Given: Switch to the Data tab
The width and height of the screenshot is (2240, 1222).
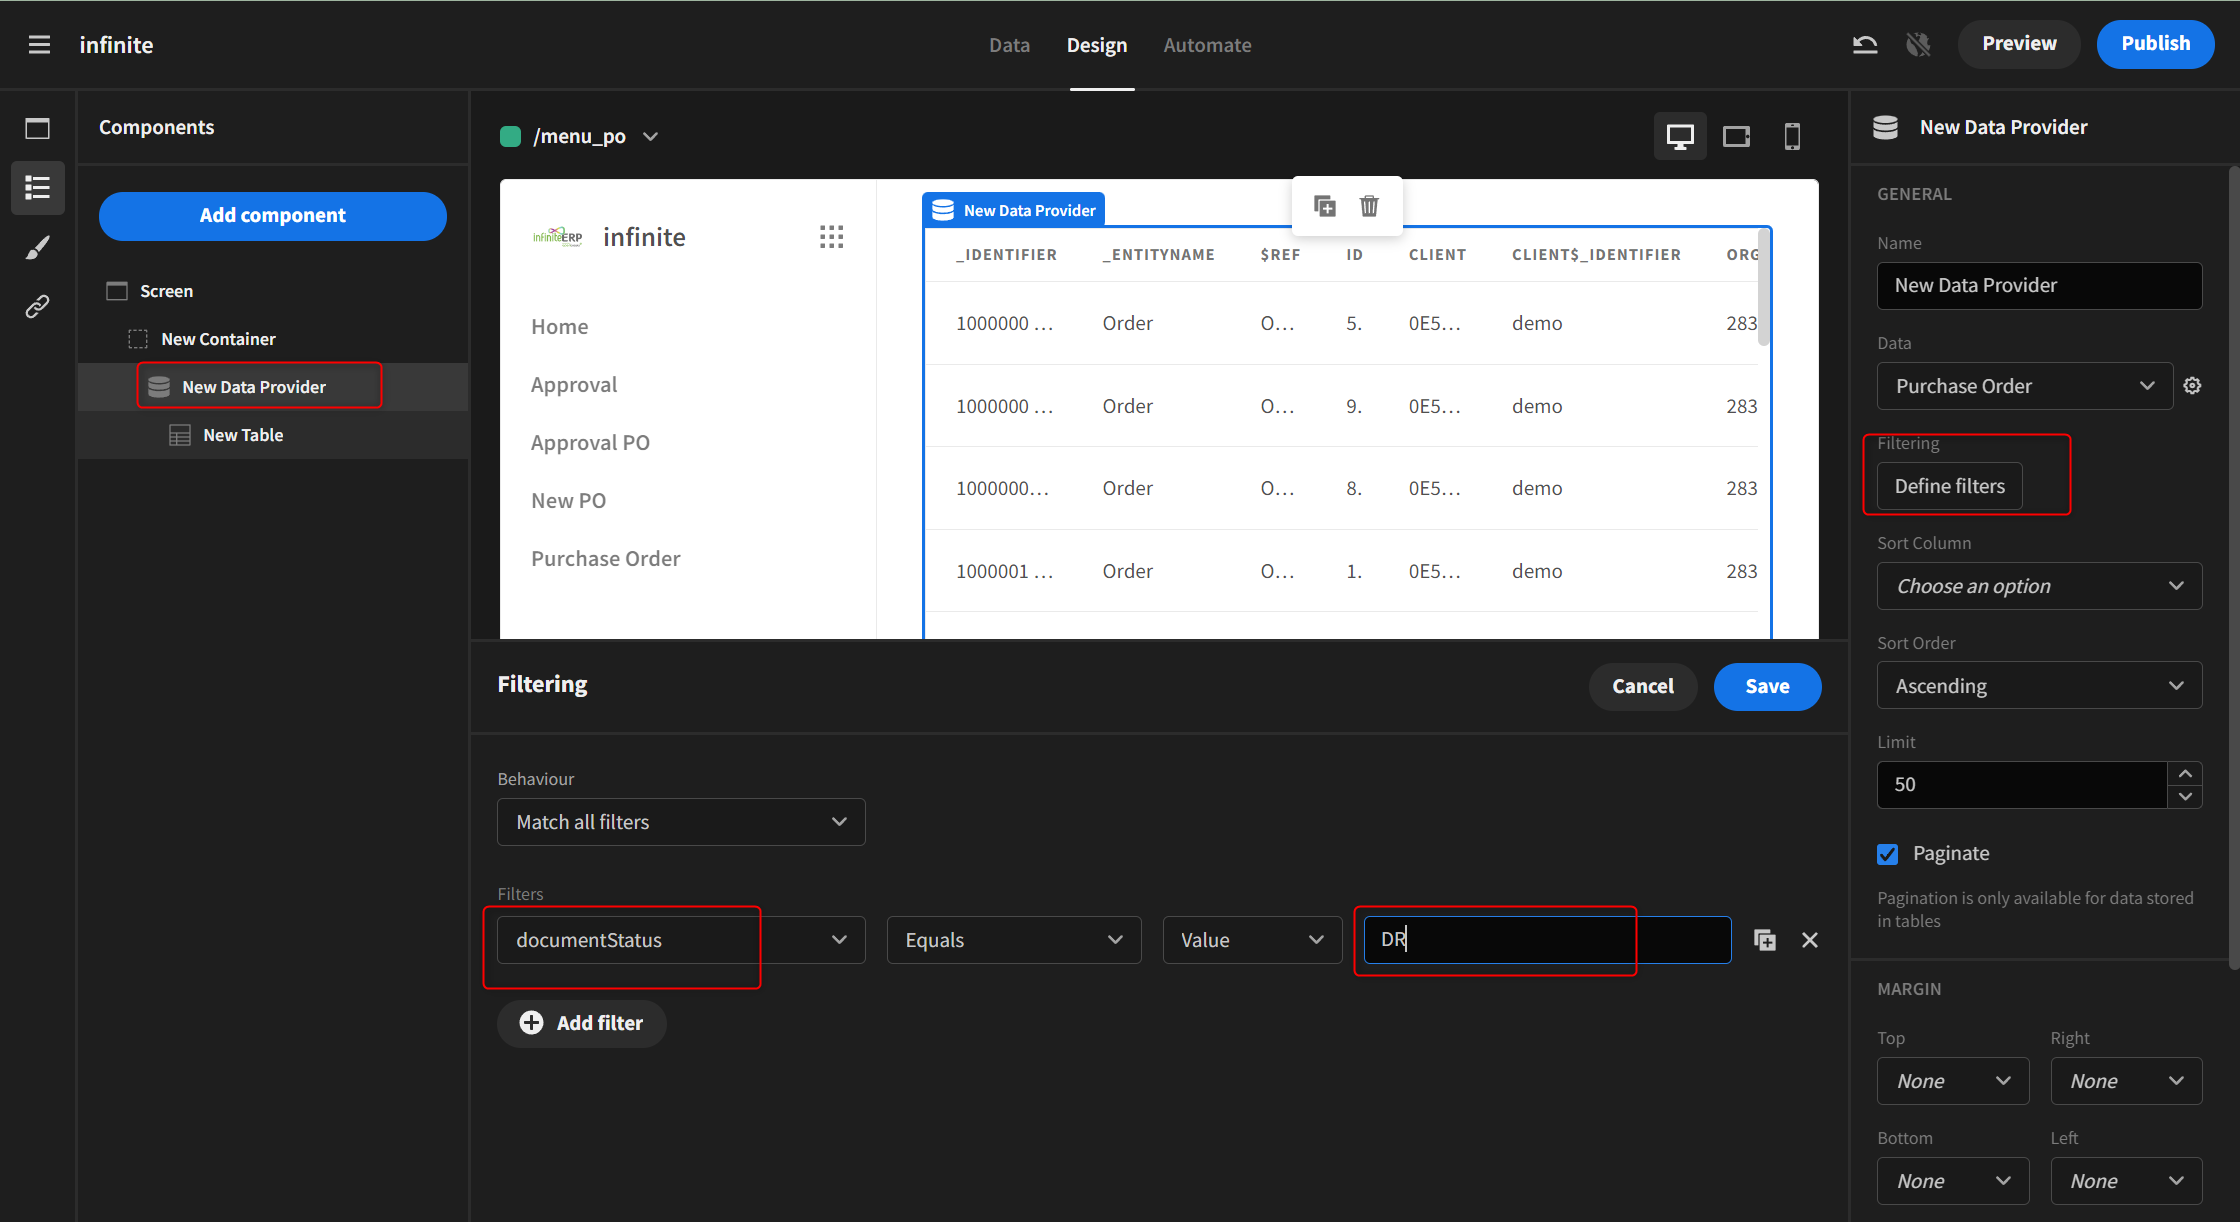Looking at the screenshot, I should [x=1009, y=45].
